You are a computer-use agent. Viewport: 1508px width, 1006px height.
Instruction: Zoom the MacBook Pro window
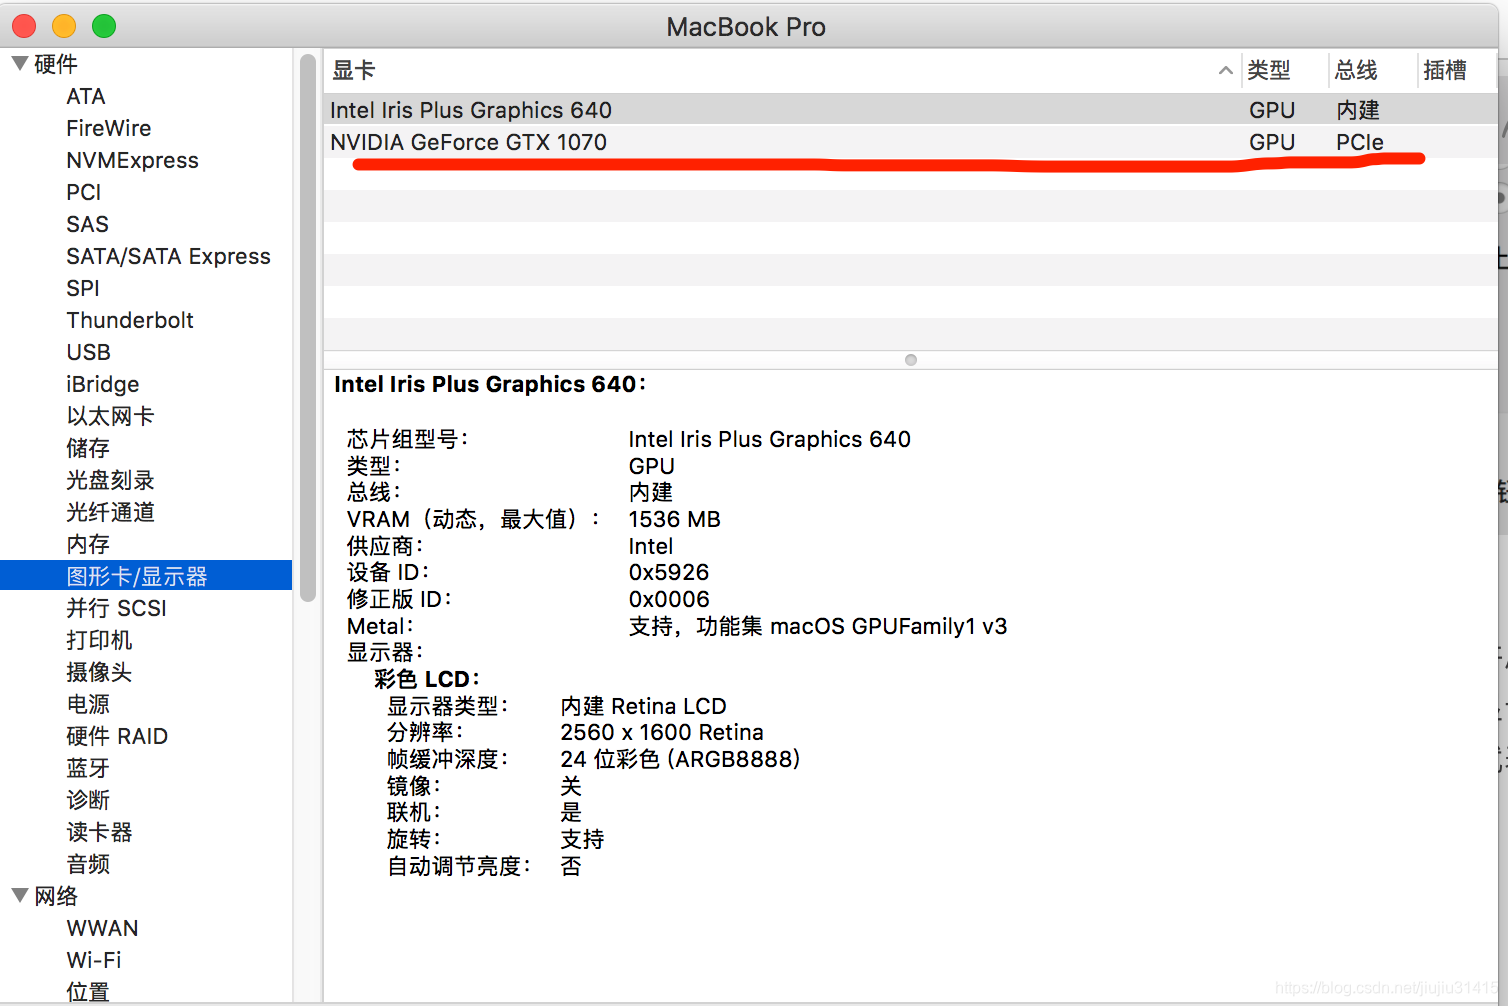tap(104, 26)
